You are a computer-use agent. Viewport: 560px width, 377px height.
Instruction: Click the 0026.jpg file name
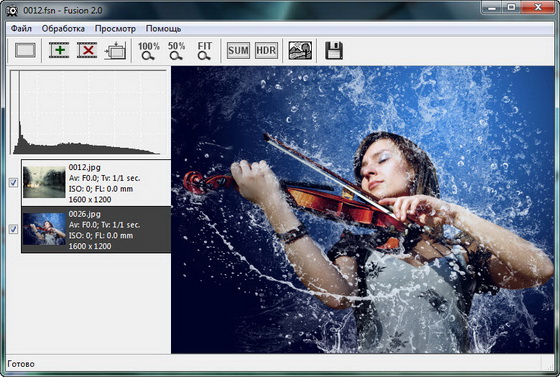(84, 214)
